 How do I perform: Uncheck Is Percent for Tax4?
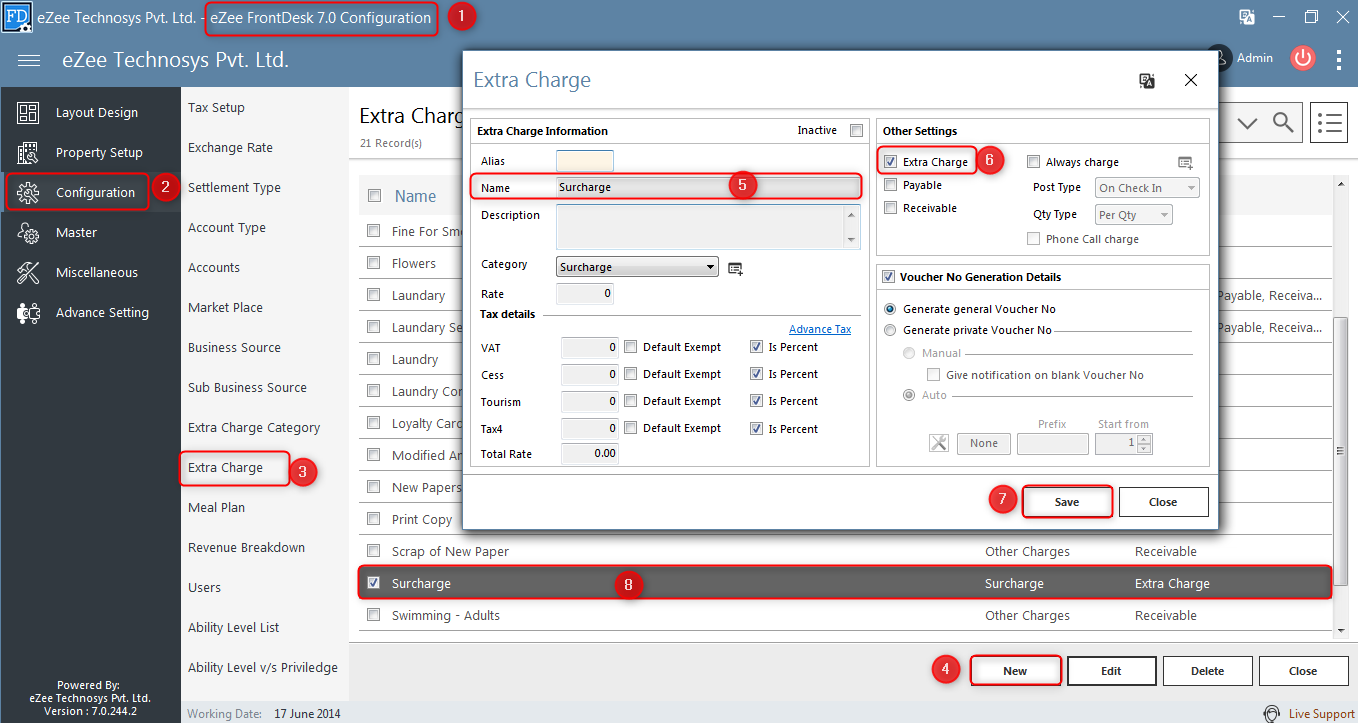(756, 428)
